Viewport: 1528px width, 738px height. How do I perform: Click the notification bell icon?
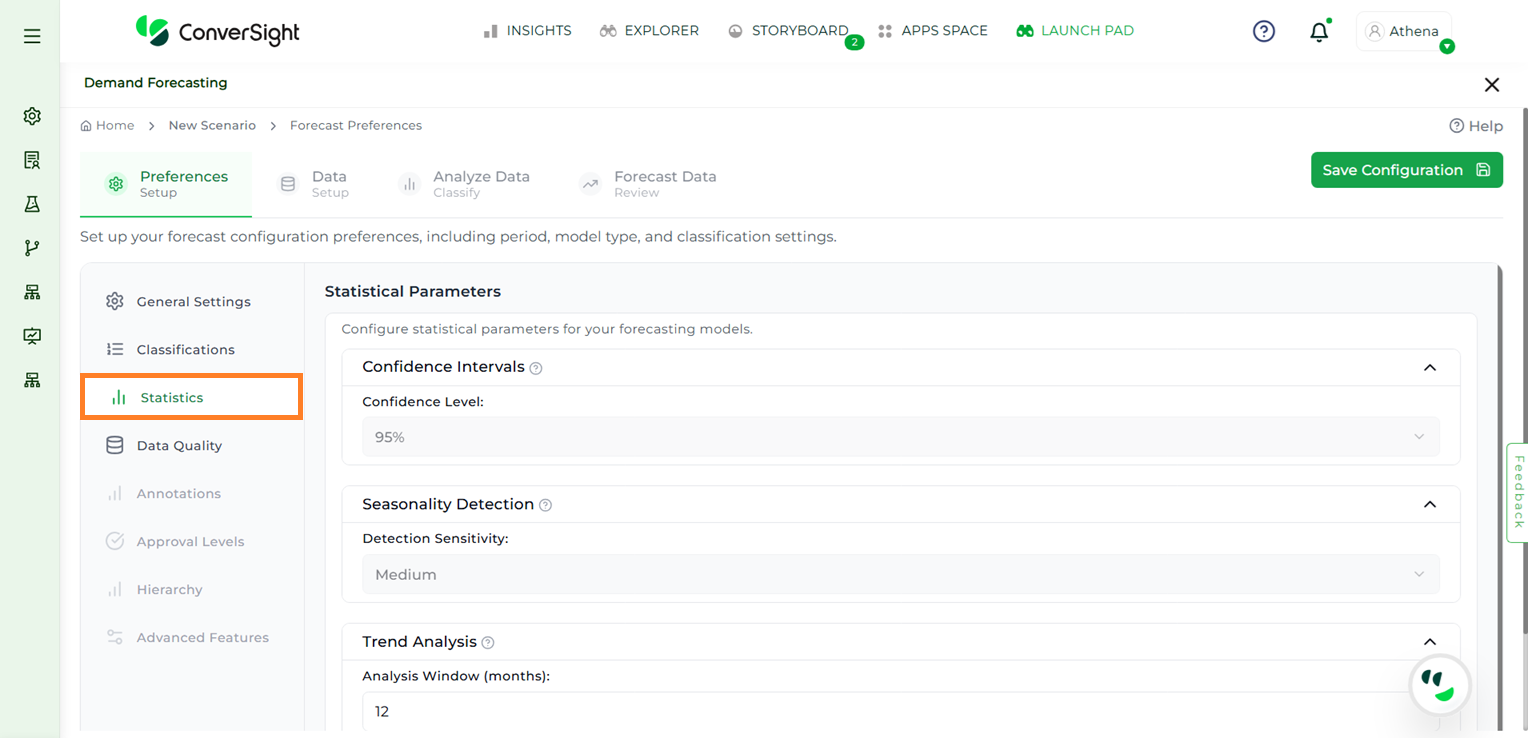[1319, 32]
